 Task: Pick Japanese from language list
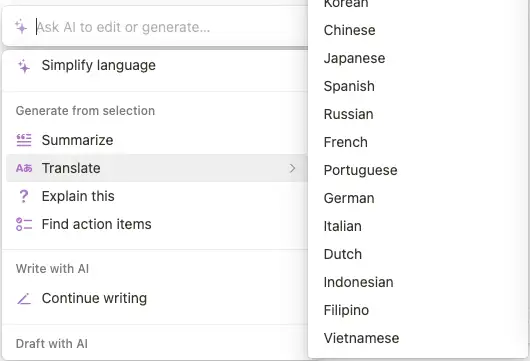354,58
